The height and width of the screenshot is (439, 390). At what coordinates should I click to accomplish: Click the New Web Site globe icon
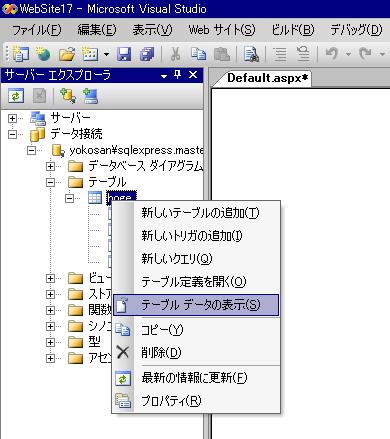pyautogui.click(x=43, y=54)
